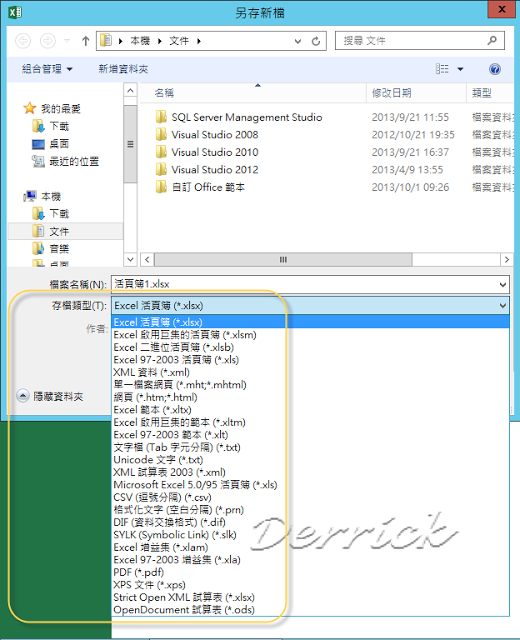Choose Unicode 文字 (*.txt) type
This screenshot has width=520, height=640.
click(311, 460)
